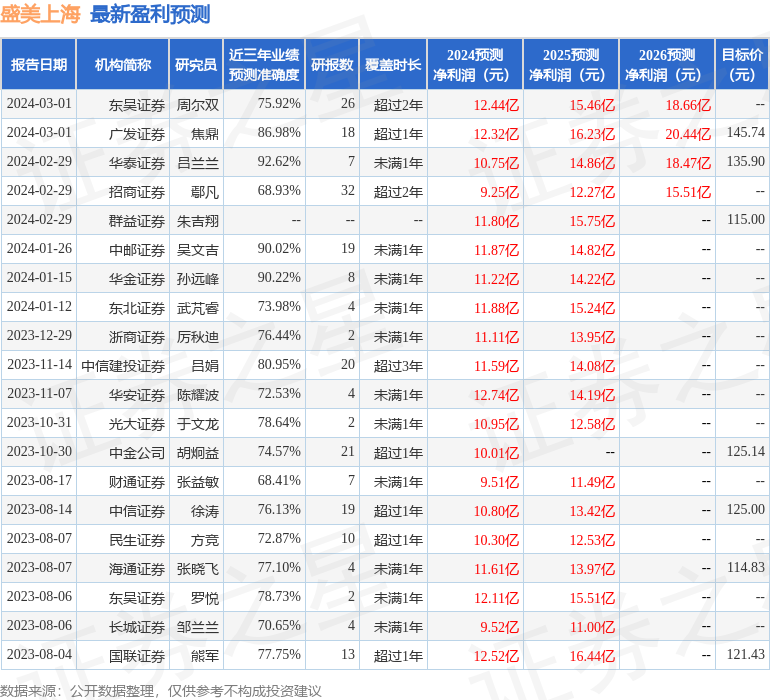The image size is (770, 700).
Task: Click the 报告日期 column header
Action: pos(38,64)
